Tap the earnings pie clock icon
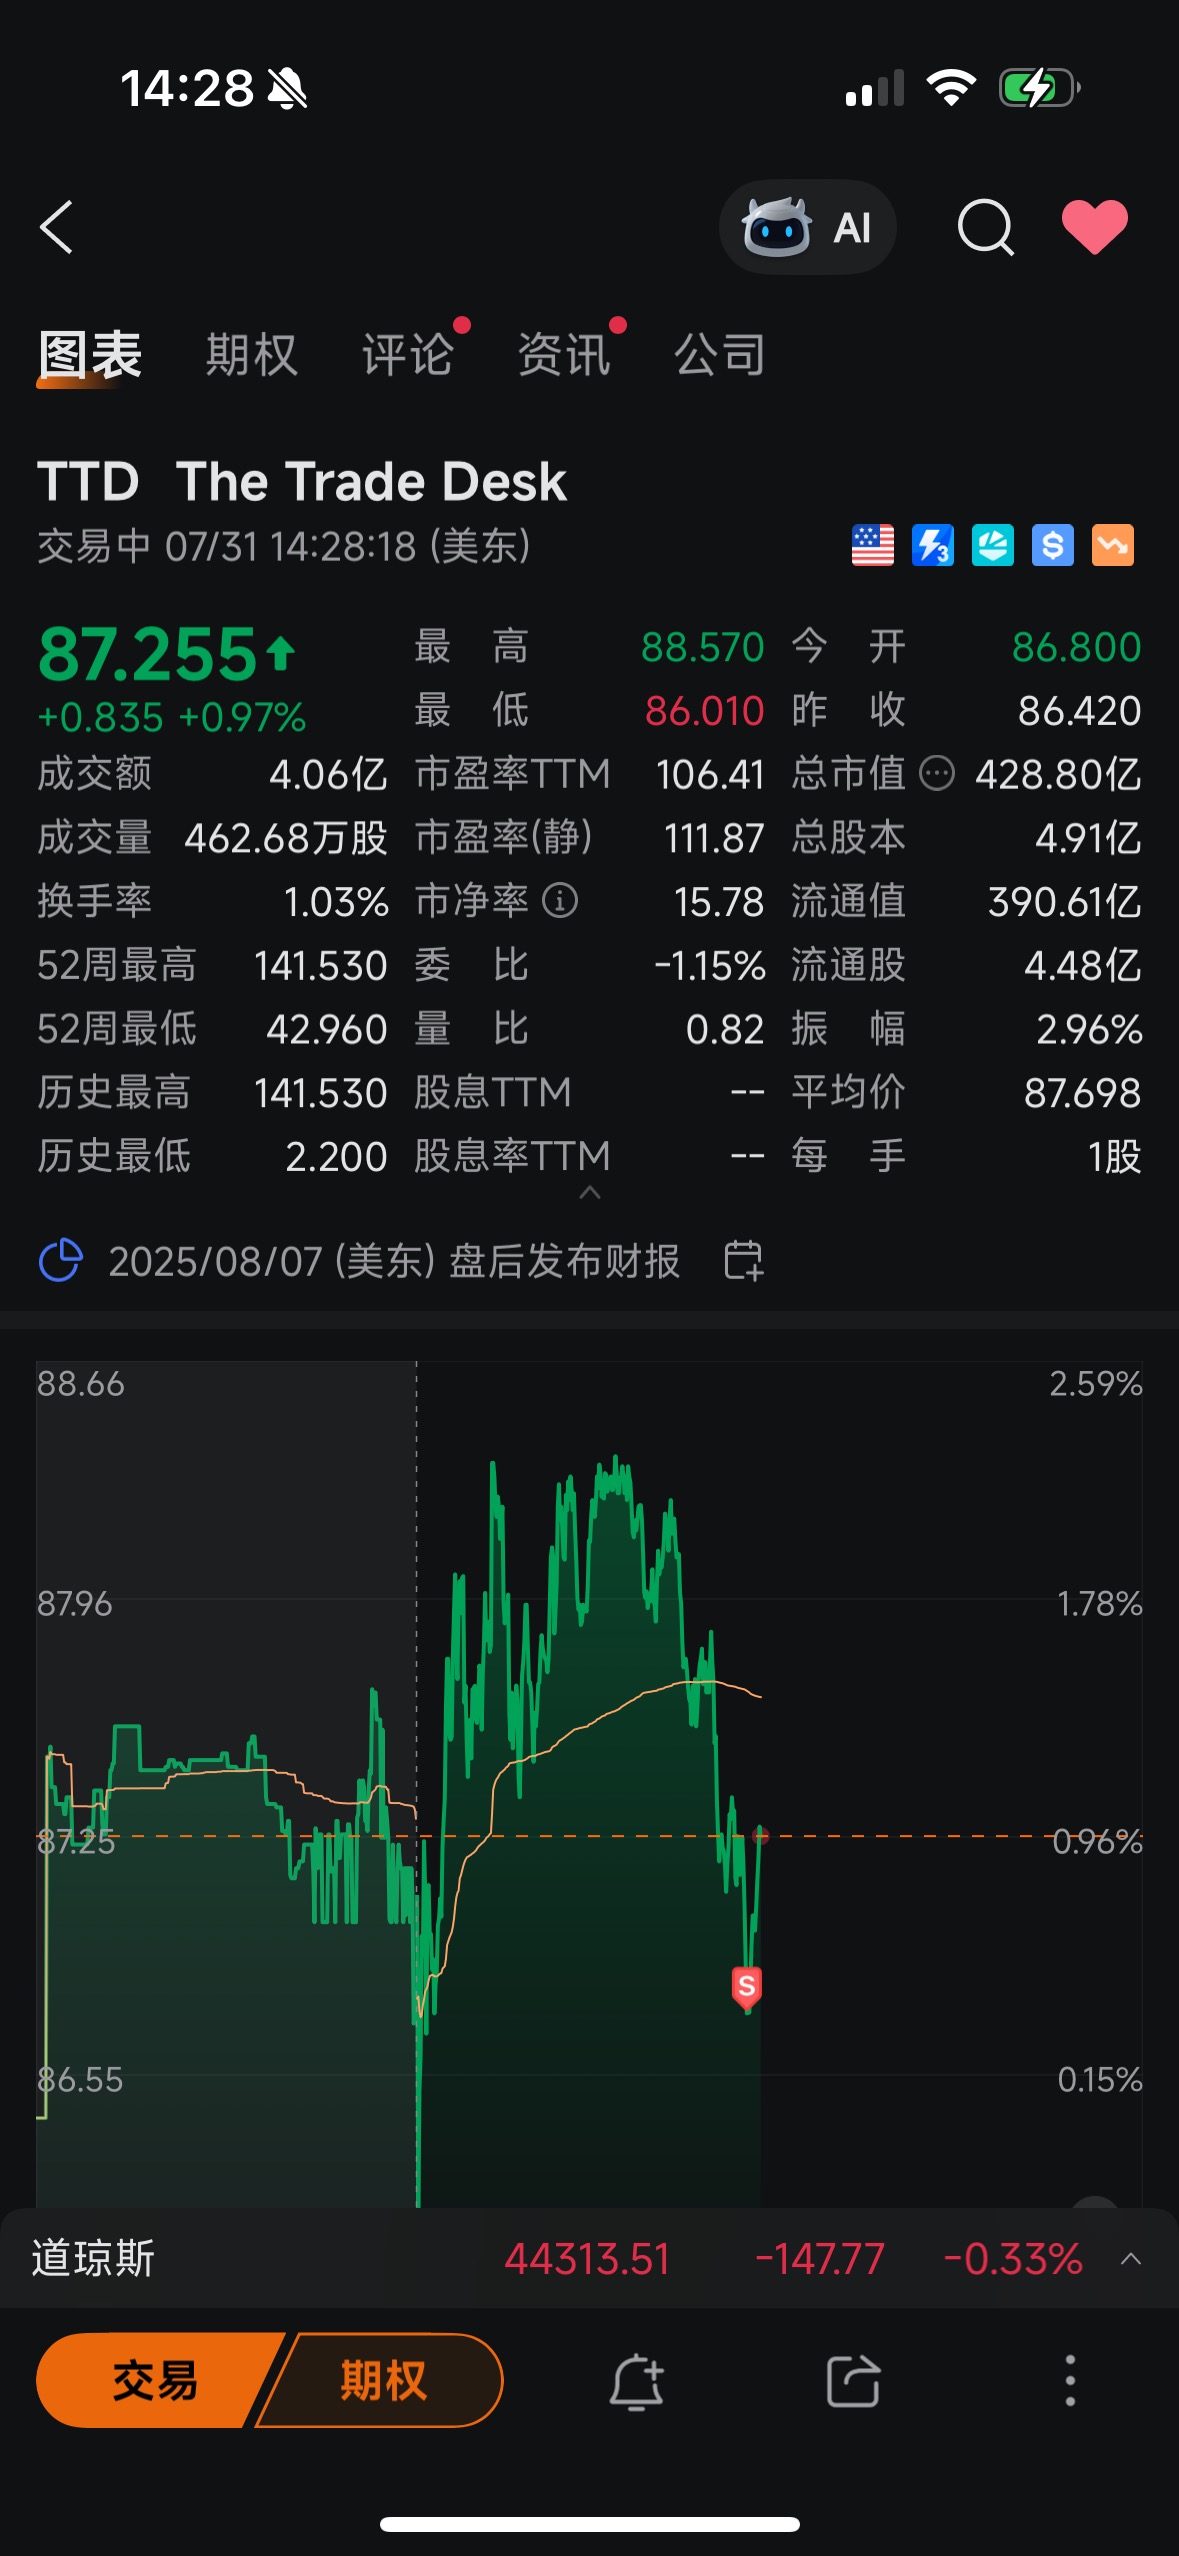The image size is (1179, 2556). (x=60, y=1260)
